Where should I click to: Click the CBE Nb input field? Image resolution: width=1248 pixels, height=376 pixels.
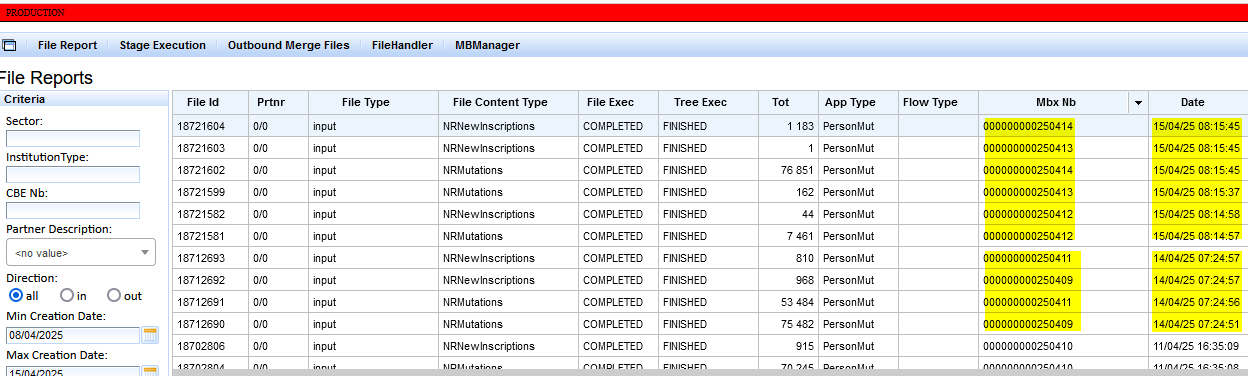click(73, 210)
